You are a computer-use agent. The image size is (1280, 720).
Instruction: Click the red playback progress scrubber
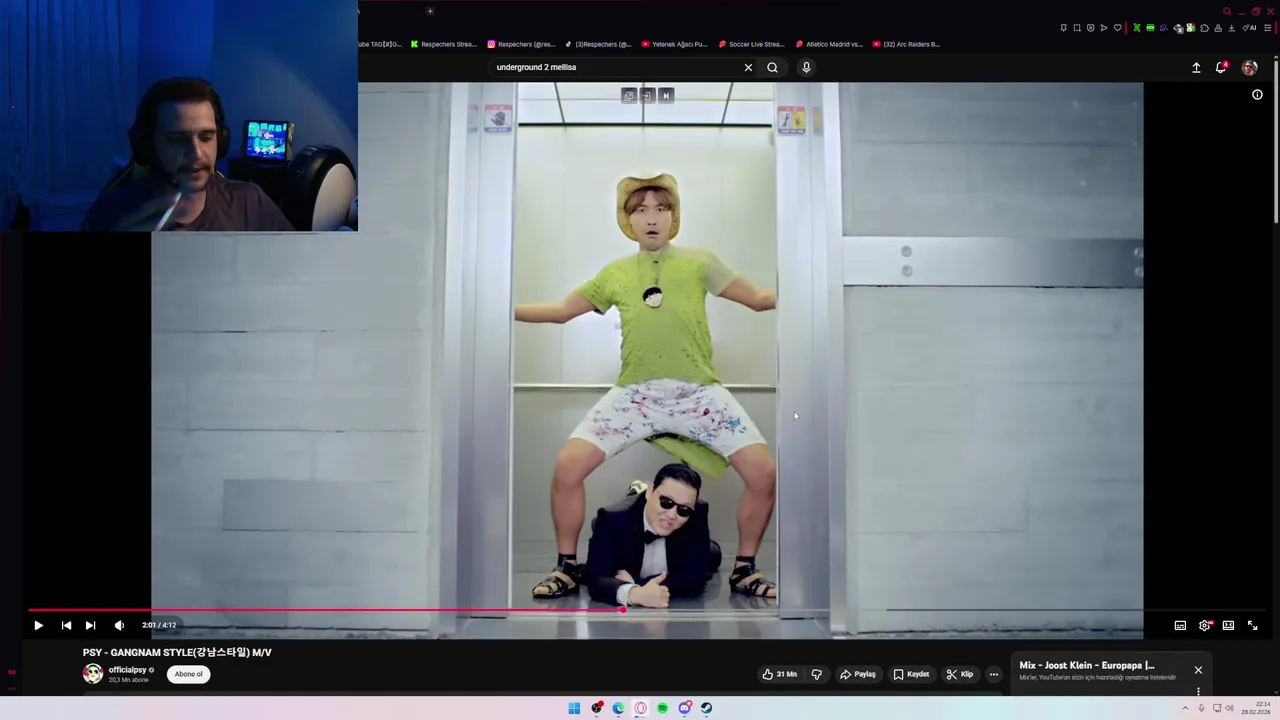(622, 609)
